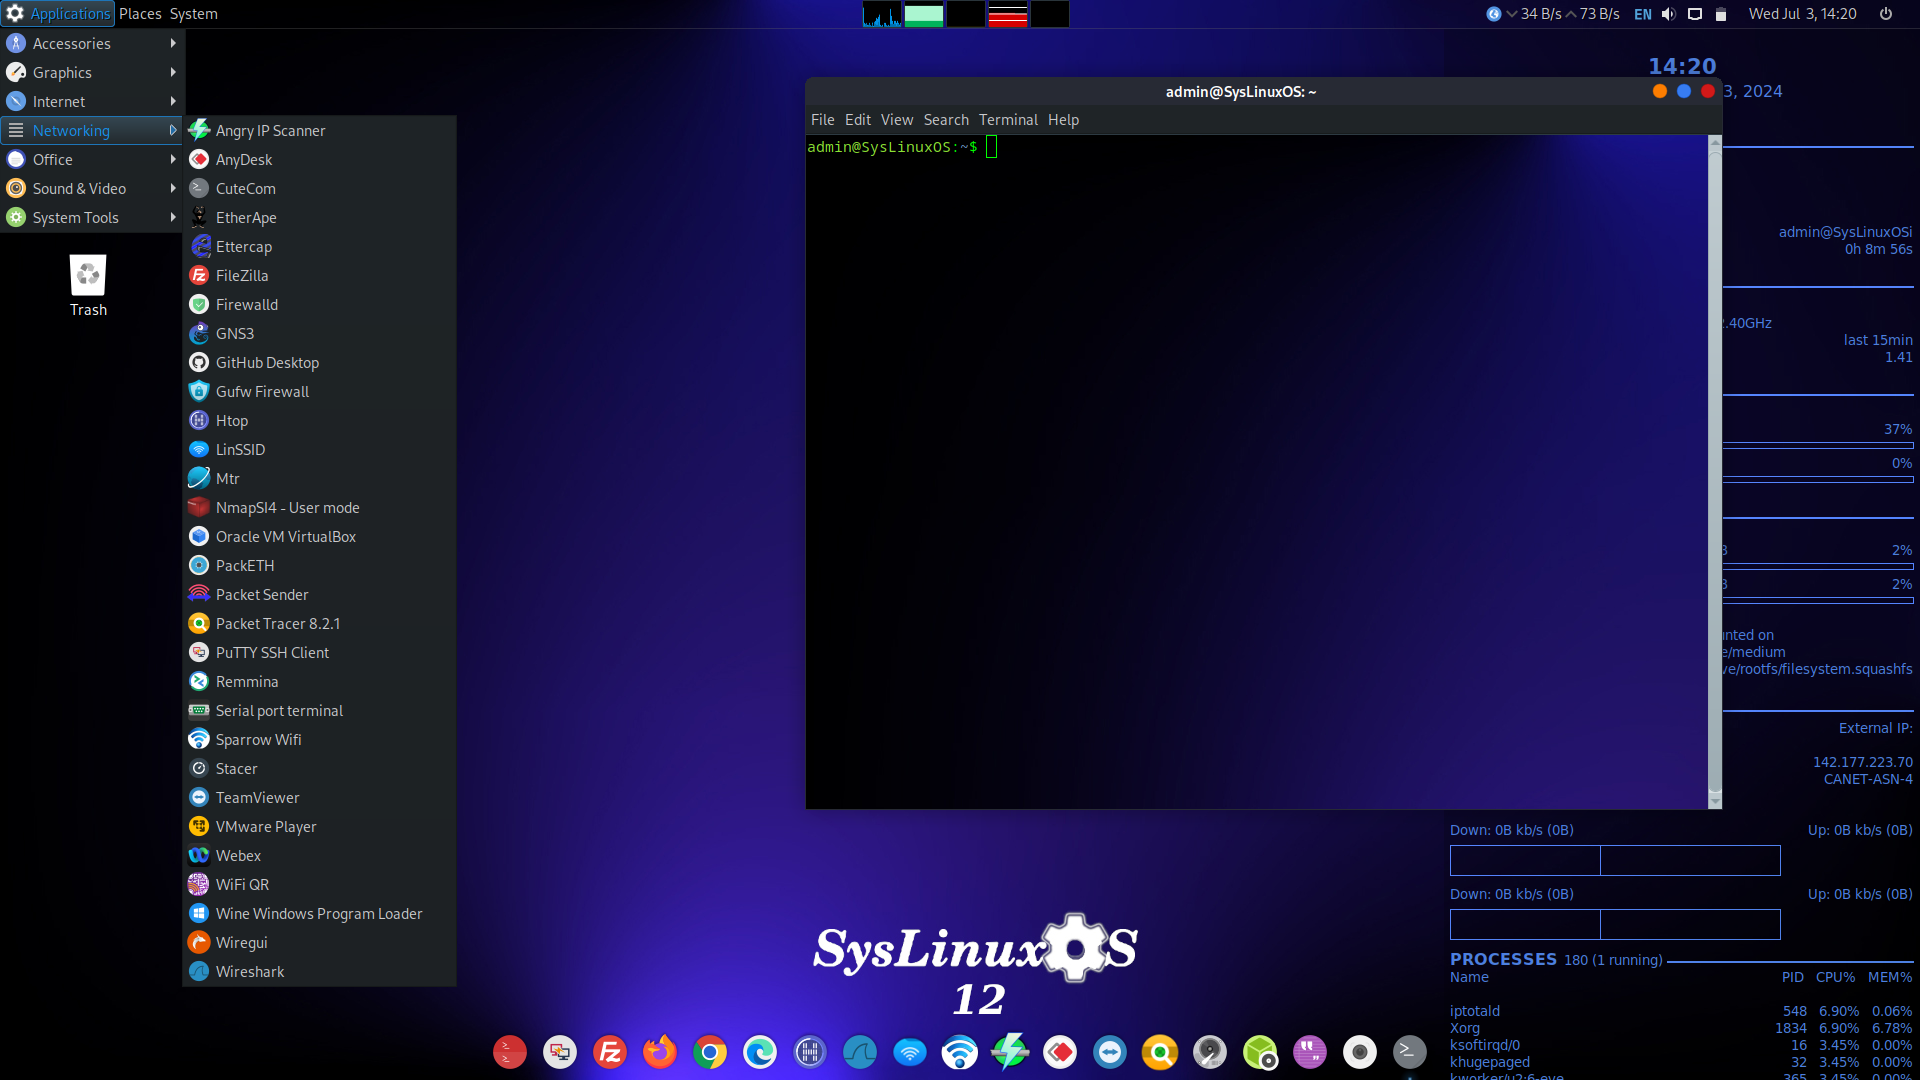Expand the Graphics category

91,72
